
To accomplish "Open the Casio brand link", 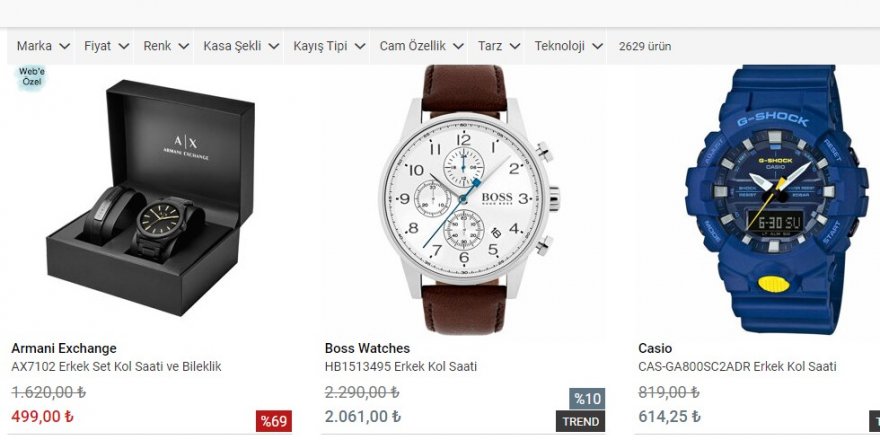I will [655, 348].
